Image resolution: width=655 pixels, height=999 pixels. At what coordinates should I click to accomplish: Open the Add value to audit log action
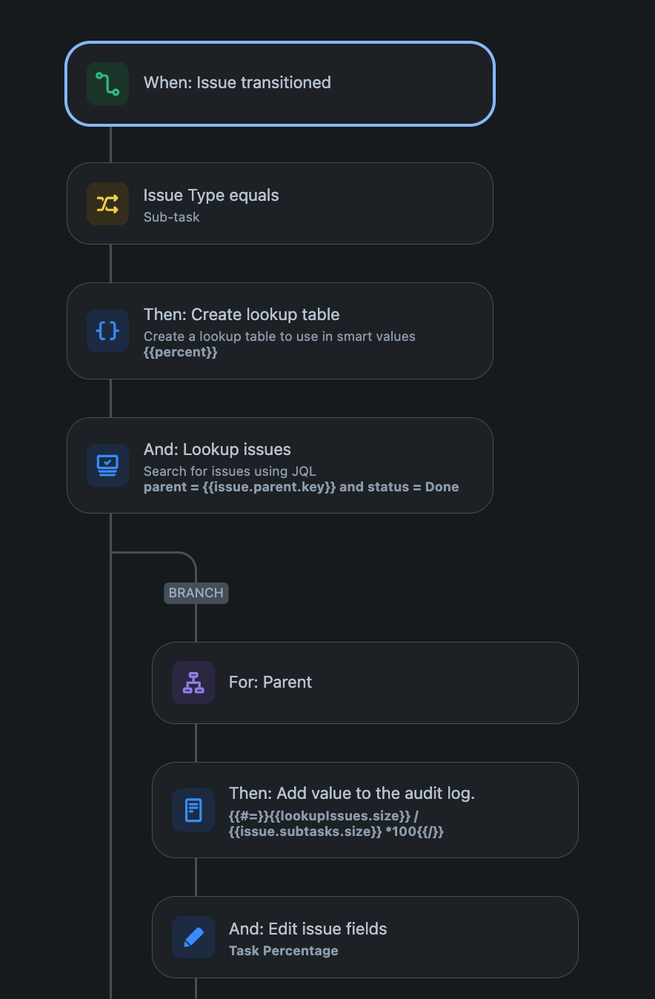[x=365, y=810]
